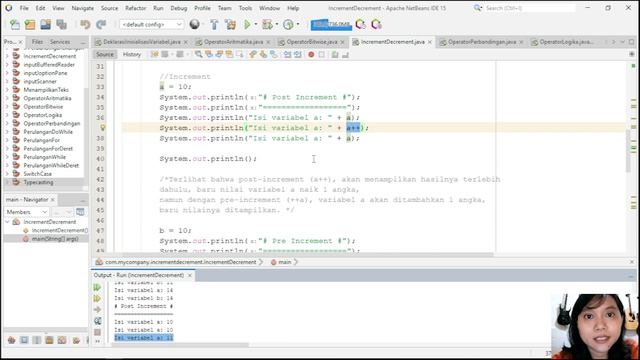The width and height of the screenshot is (640, 360).
Task: Toggle Show Inherited Members in Navigator footer
Action: point(11,340)
